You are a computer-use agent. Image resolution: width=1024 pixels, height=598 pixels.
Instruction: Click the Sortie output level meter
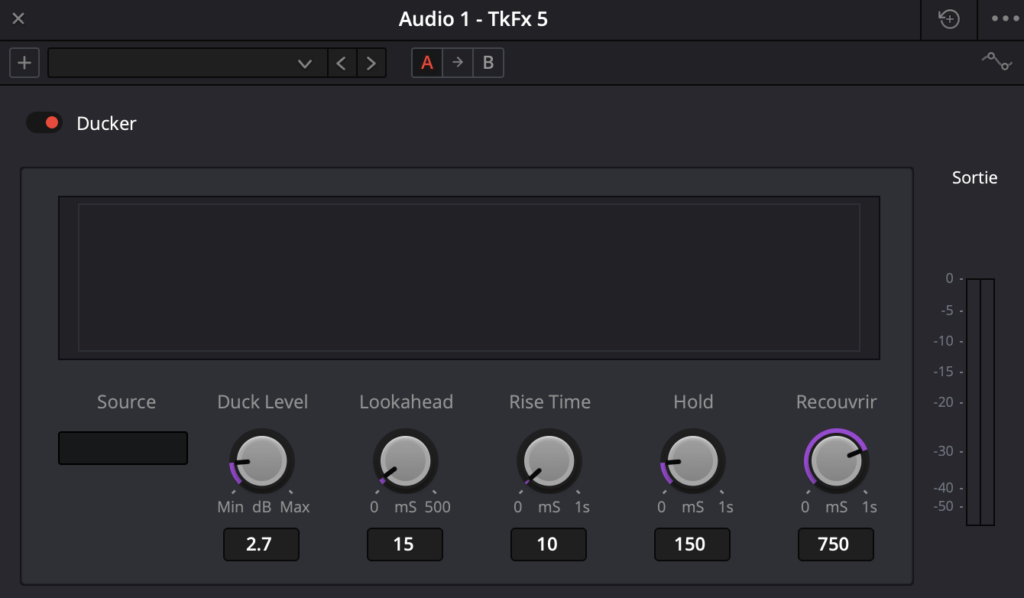click(x=980, y=401)
